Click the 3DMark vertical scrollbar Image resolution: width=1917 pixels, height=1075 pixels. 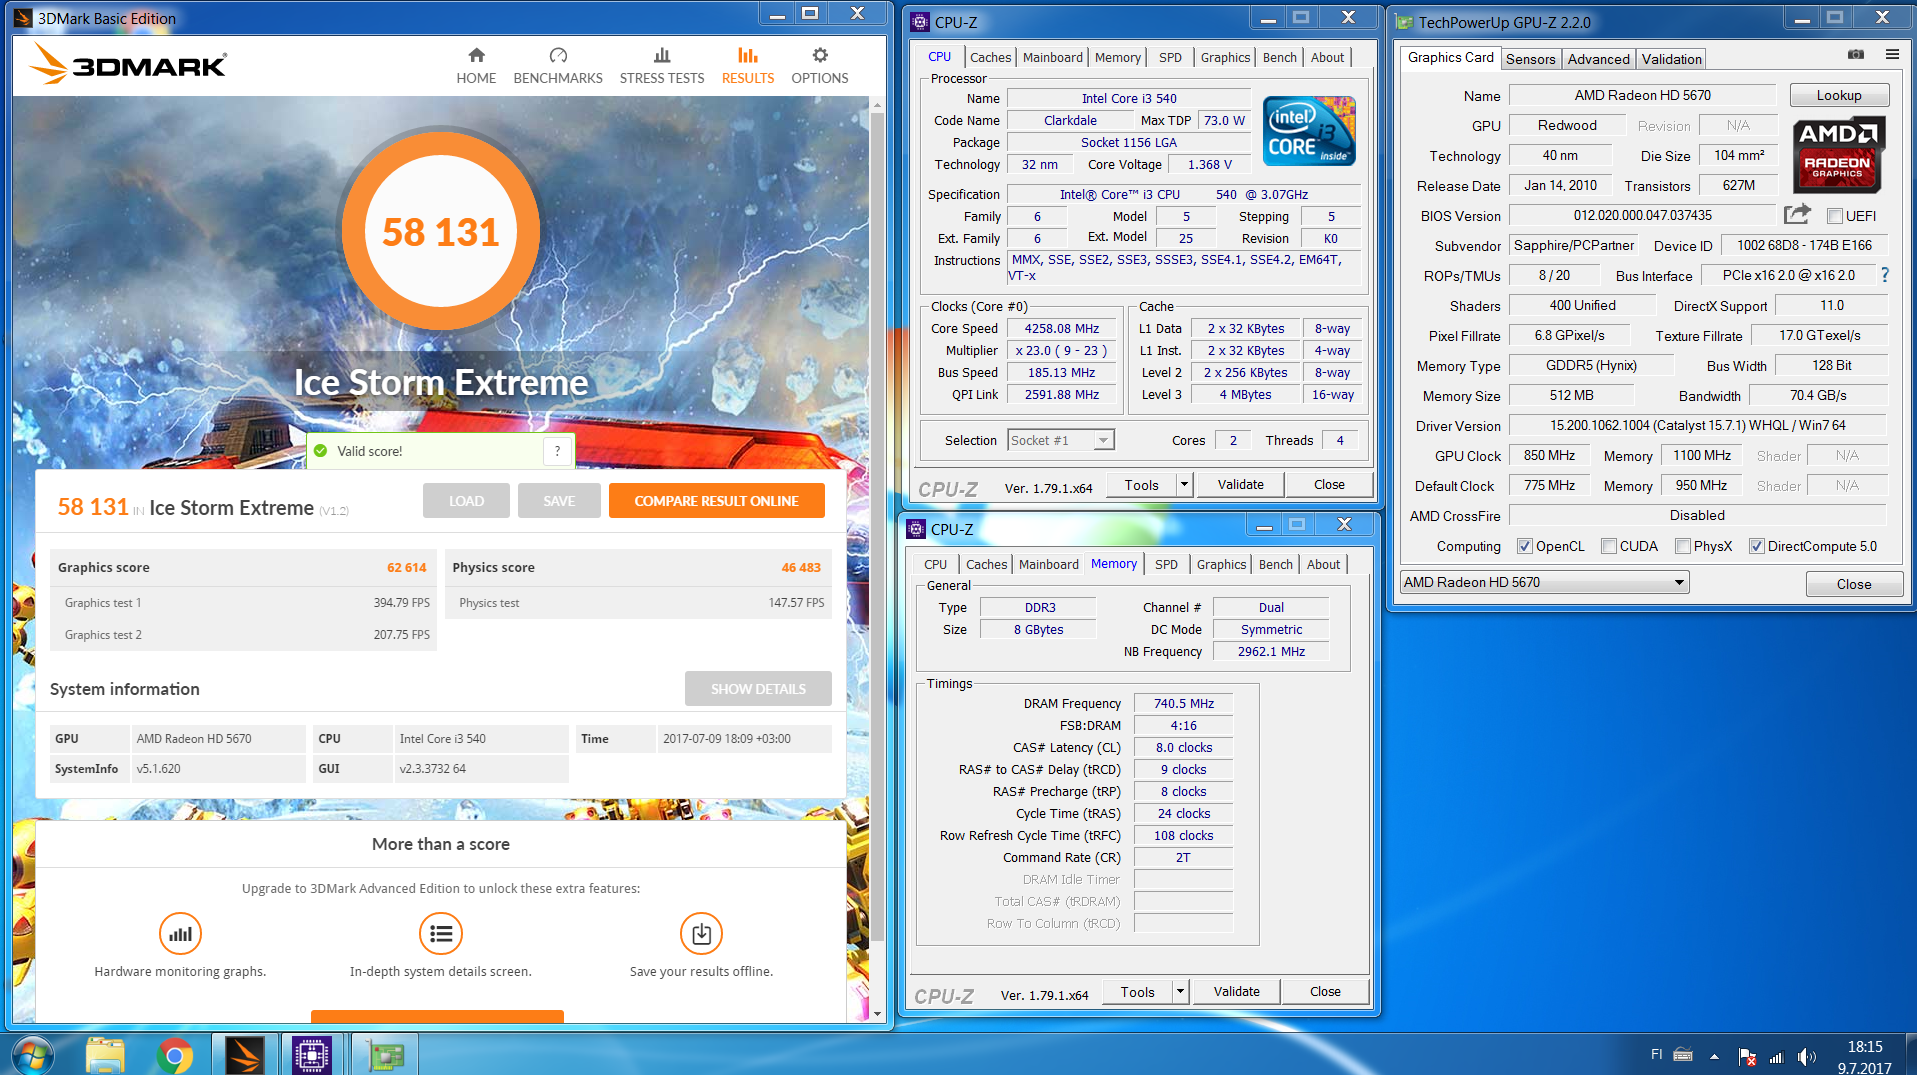[x=877, y=525]
